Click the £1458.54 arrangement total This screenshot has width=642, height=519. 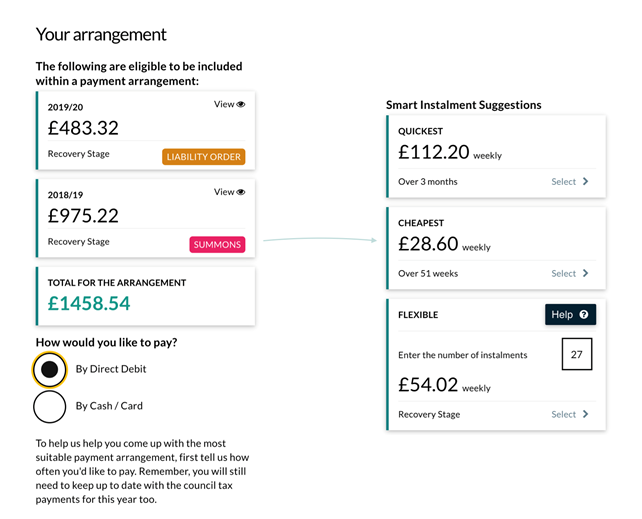click(89, 303)
